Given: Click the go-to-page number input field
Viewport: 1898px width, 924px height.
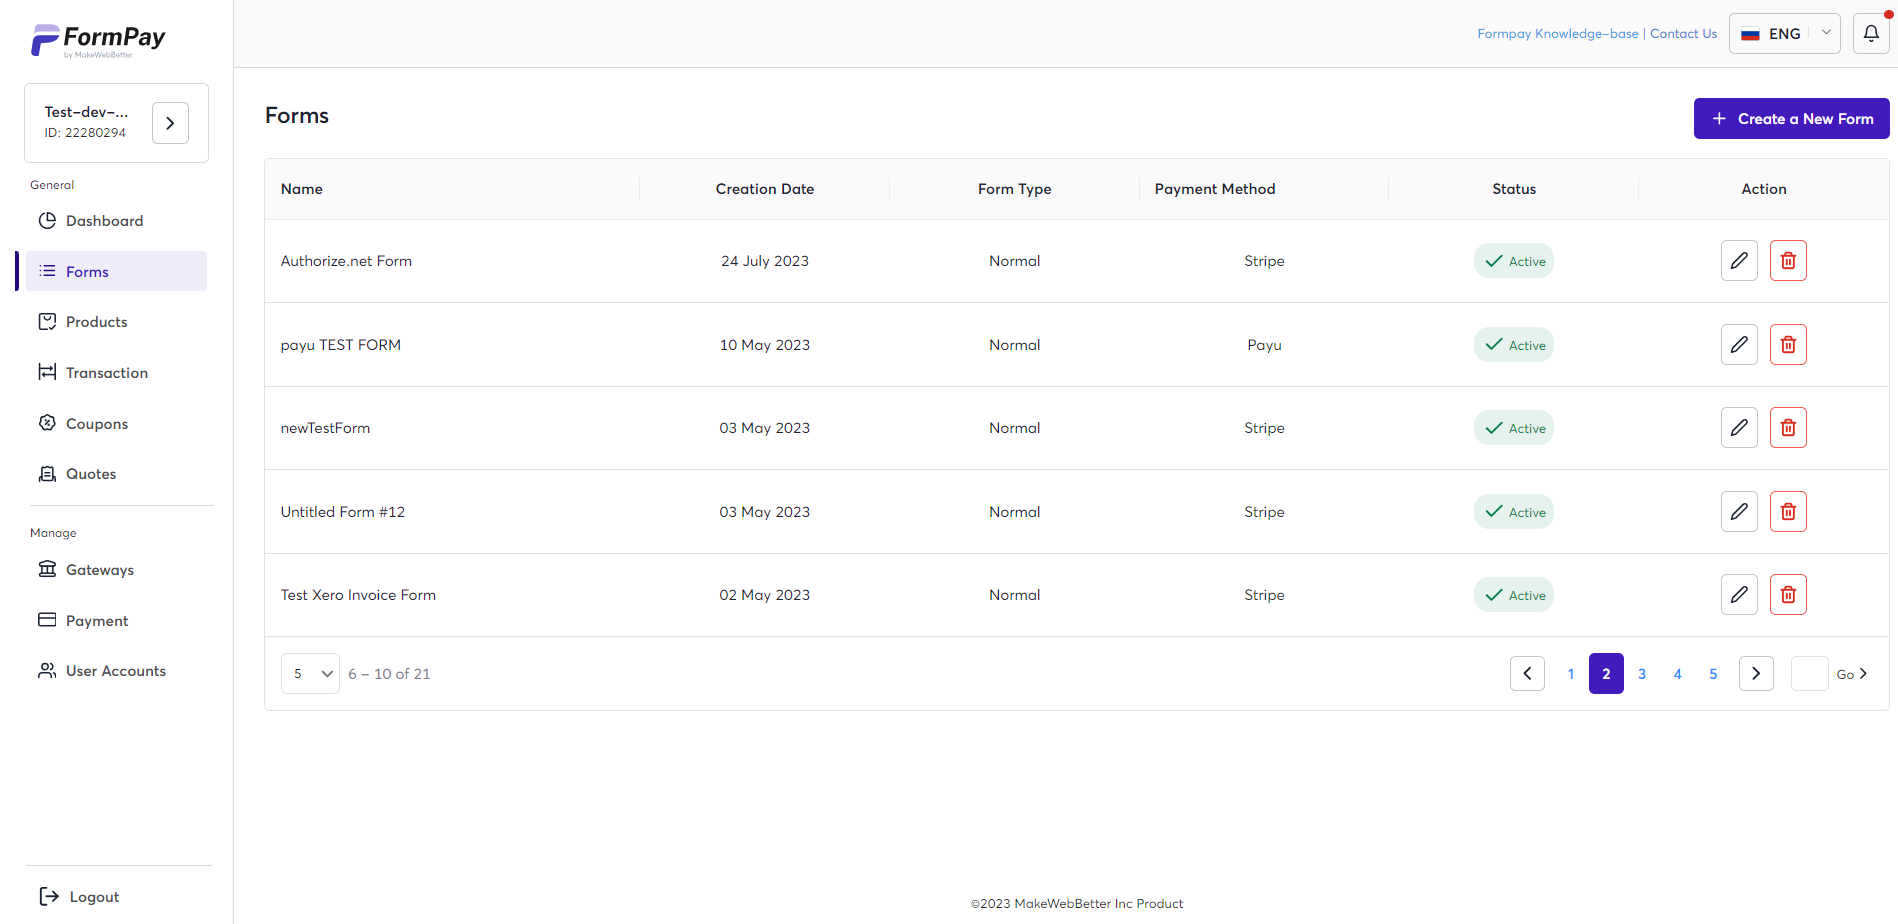Looking at the screenshot, I should (x=1809, y=674).
